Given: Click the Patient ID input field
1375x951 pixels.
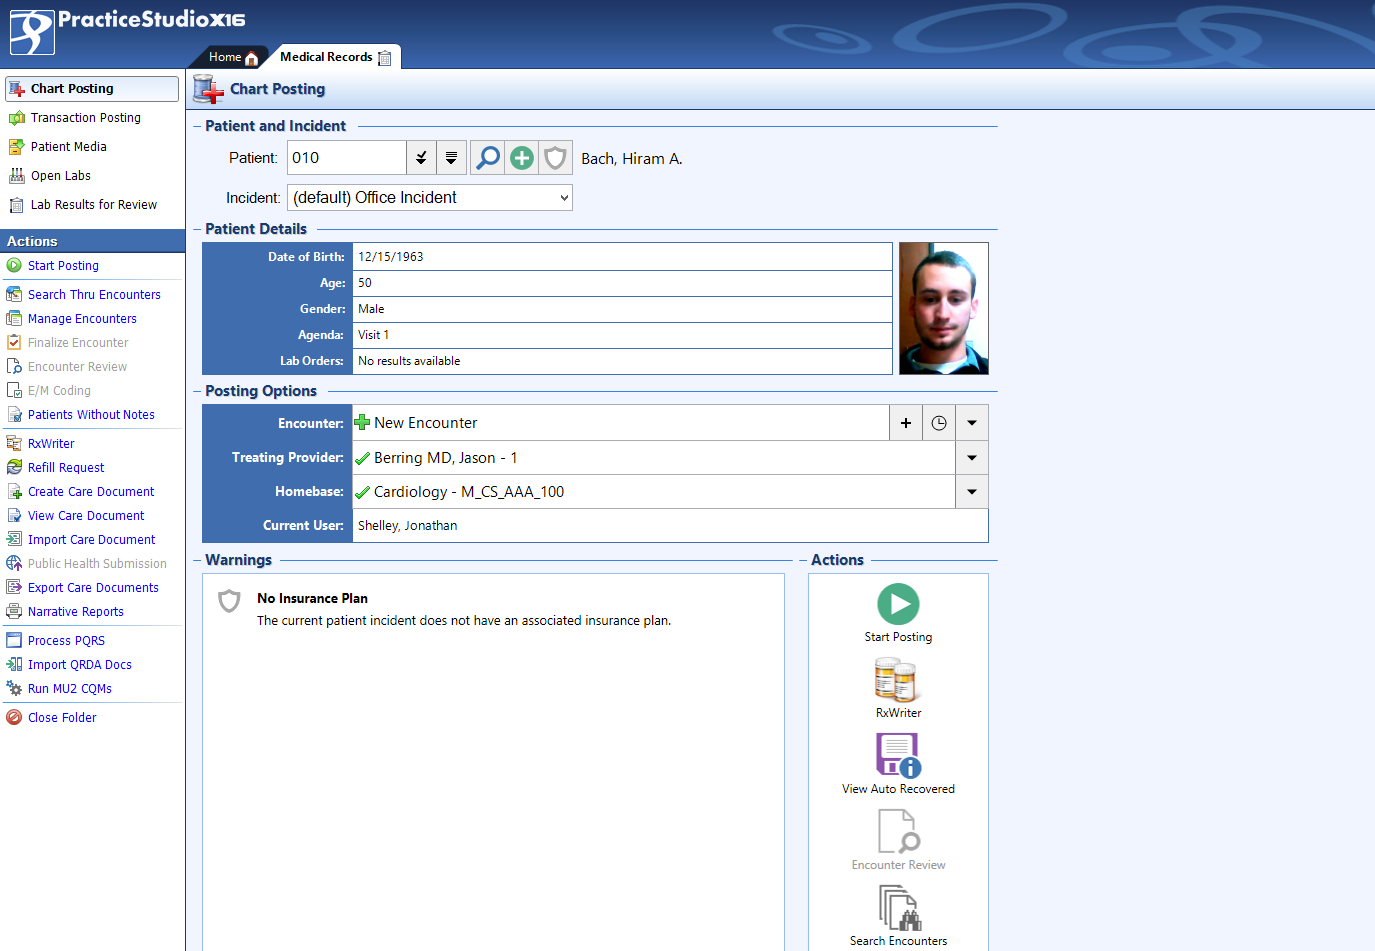Looking at the screenshot, I should click(346, 158).
